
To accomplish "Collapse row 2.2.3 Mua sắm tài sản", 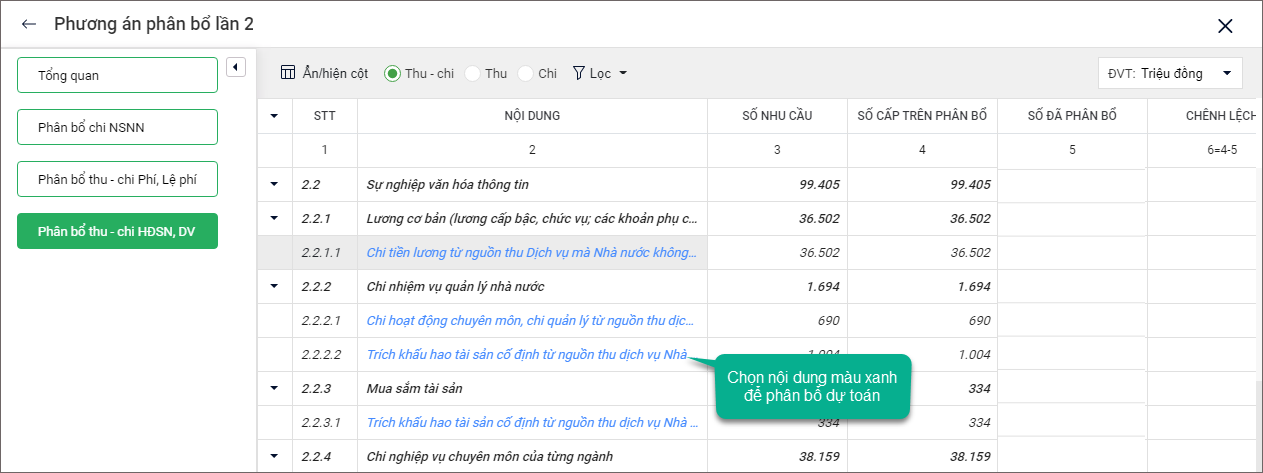I will pyautogui.click(x=274, y=388).
